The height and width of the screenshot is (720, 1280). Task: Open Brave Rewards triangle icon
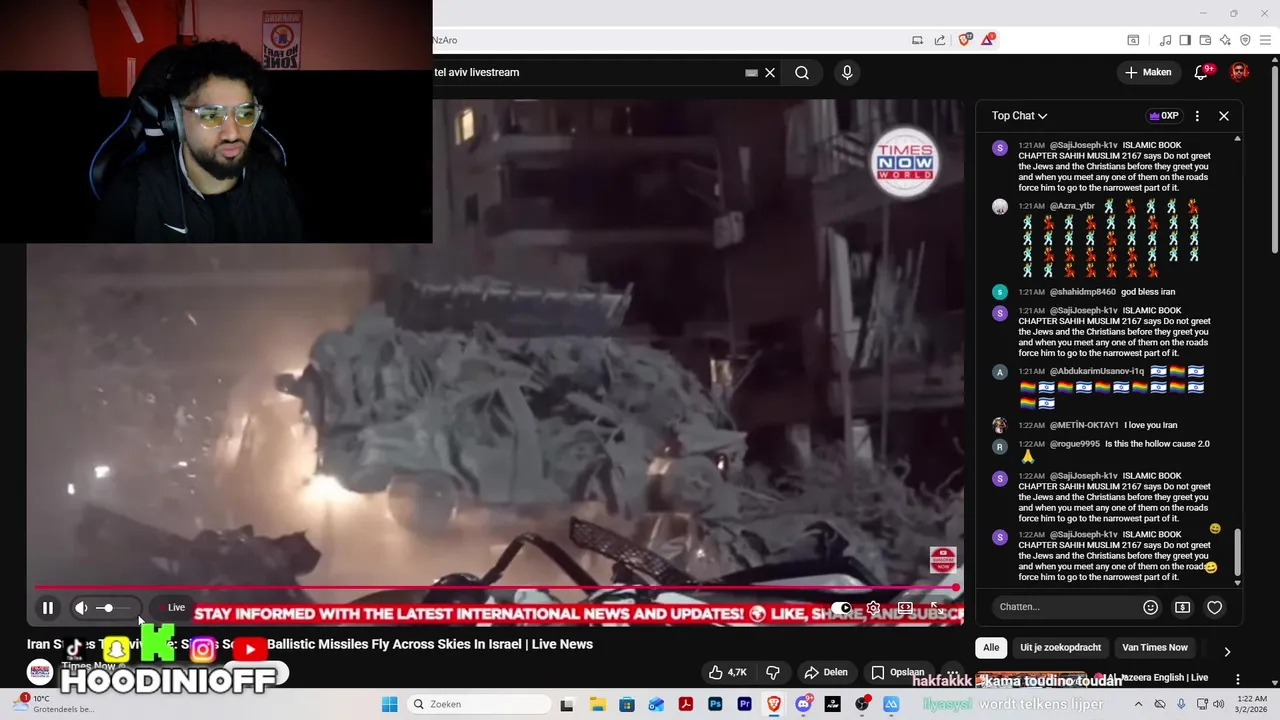(x=988, y=40)
